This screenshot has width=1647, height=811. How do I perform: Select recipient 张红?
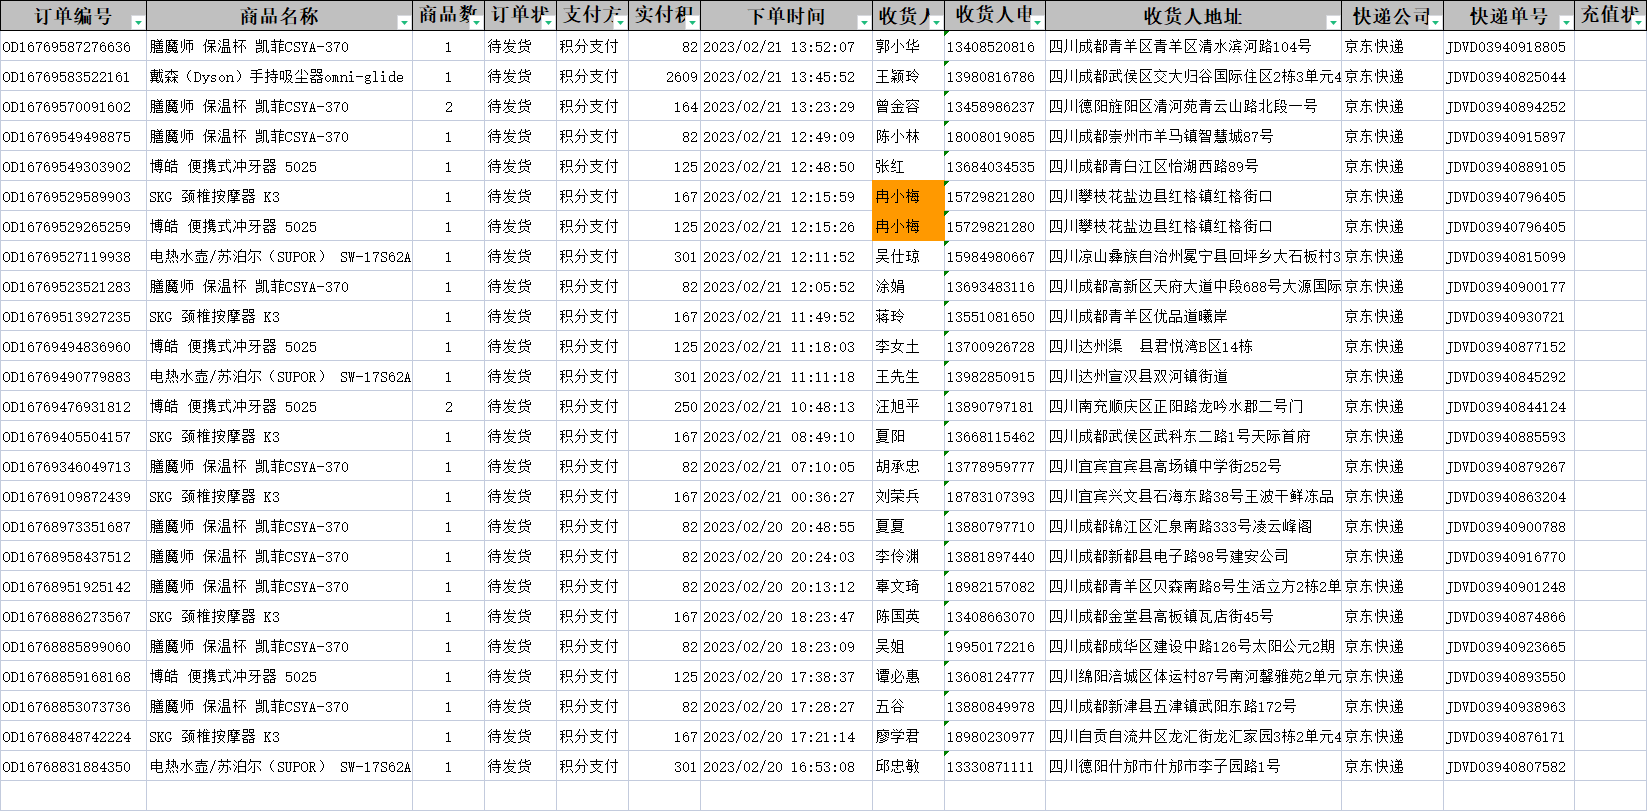point(908,167)
